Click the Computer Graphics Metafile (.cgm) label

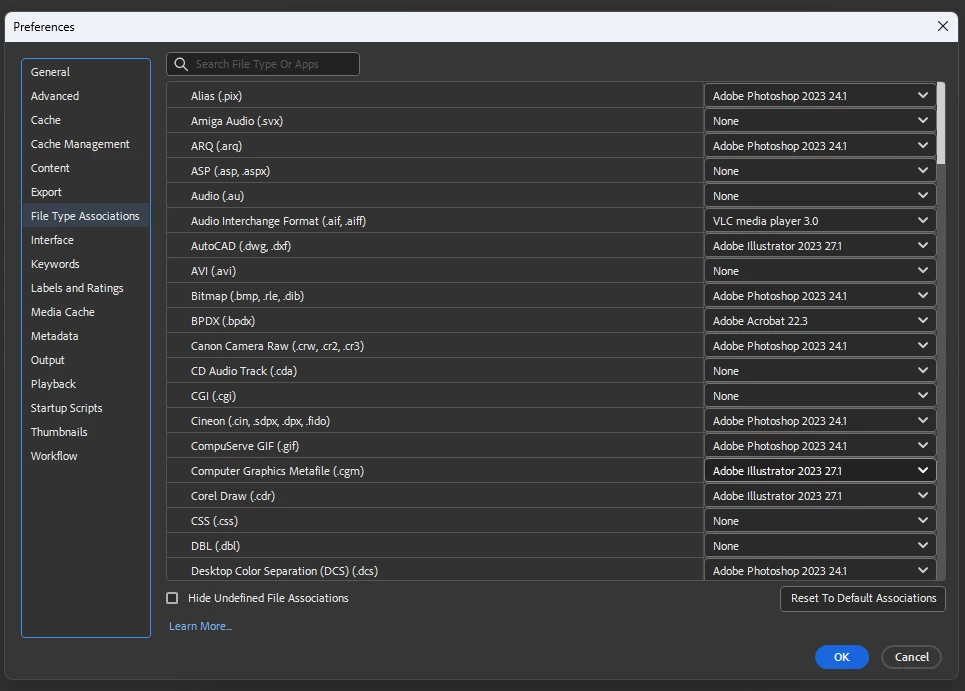tap(278, 471)
